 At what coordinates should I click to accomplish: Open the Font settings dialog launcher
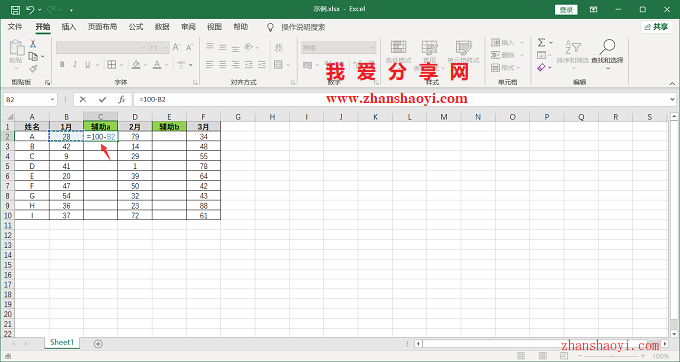[x=195, y=82]
